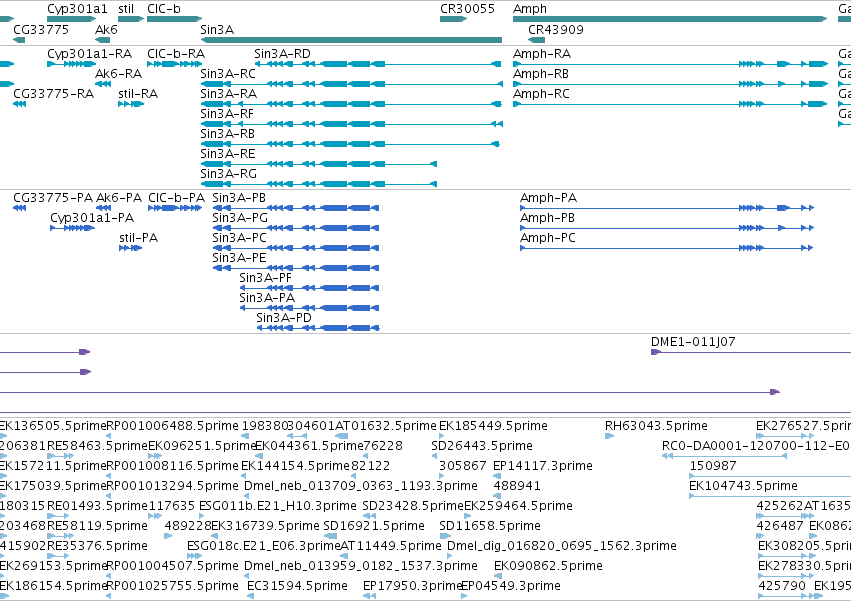Click the SD11658.5prime EST label

point(490,527)
